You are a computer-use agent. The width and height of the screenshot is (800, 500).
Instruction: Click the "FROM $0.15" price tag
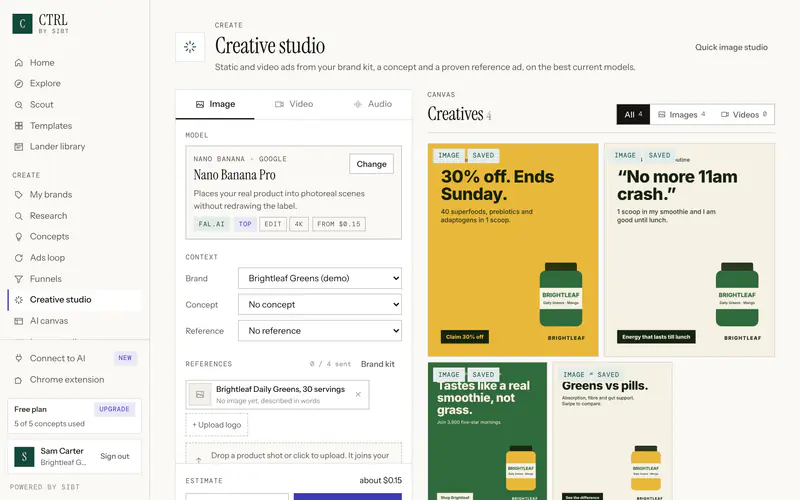click(339, 224)
